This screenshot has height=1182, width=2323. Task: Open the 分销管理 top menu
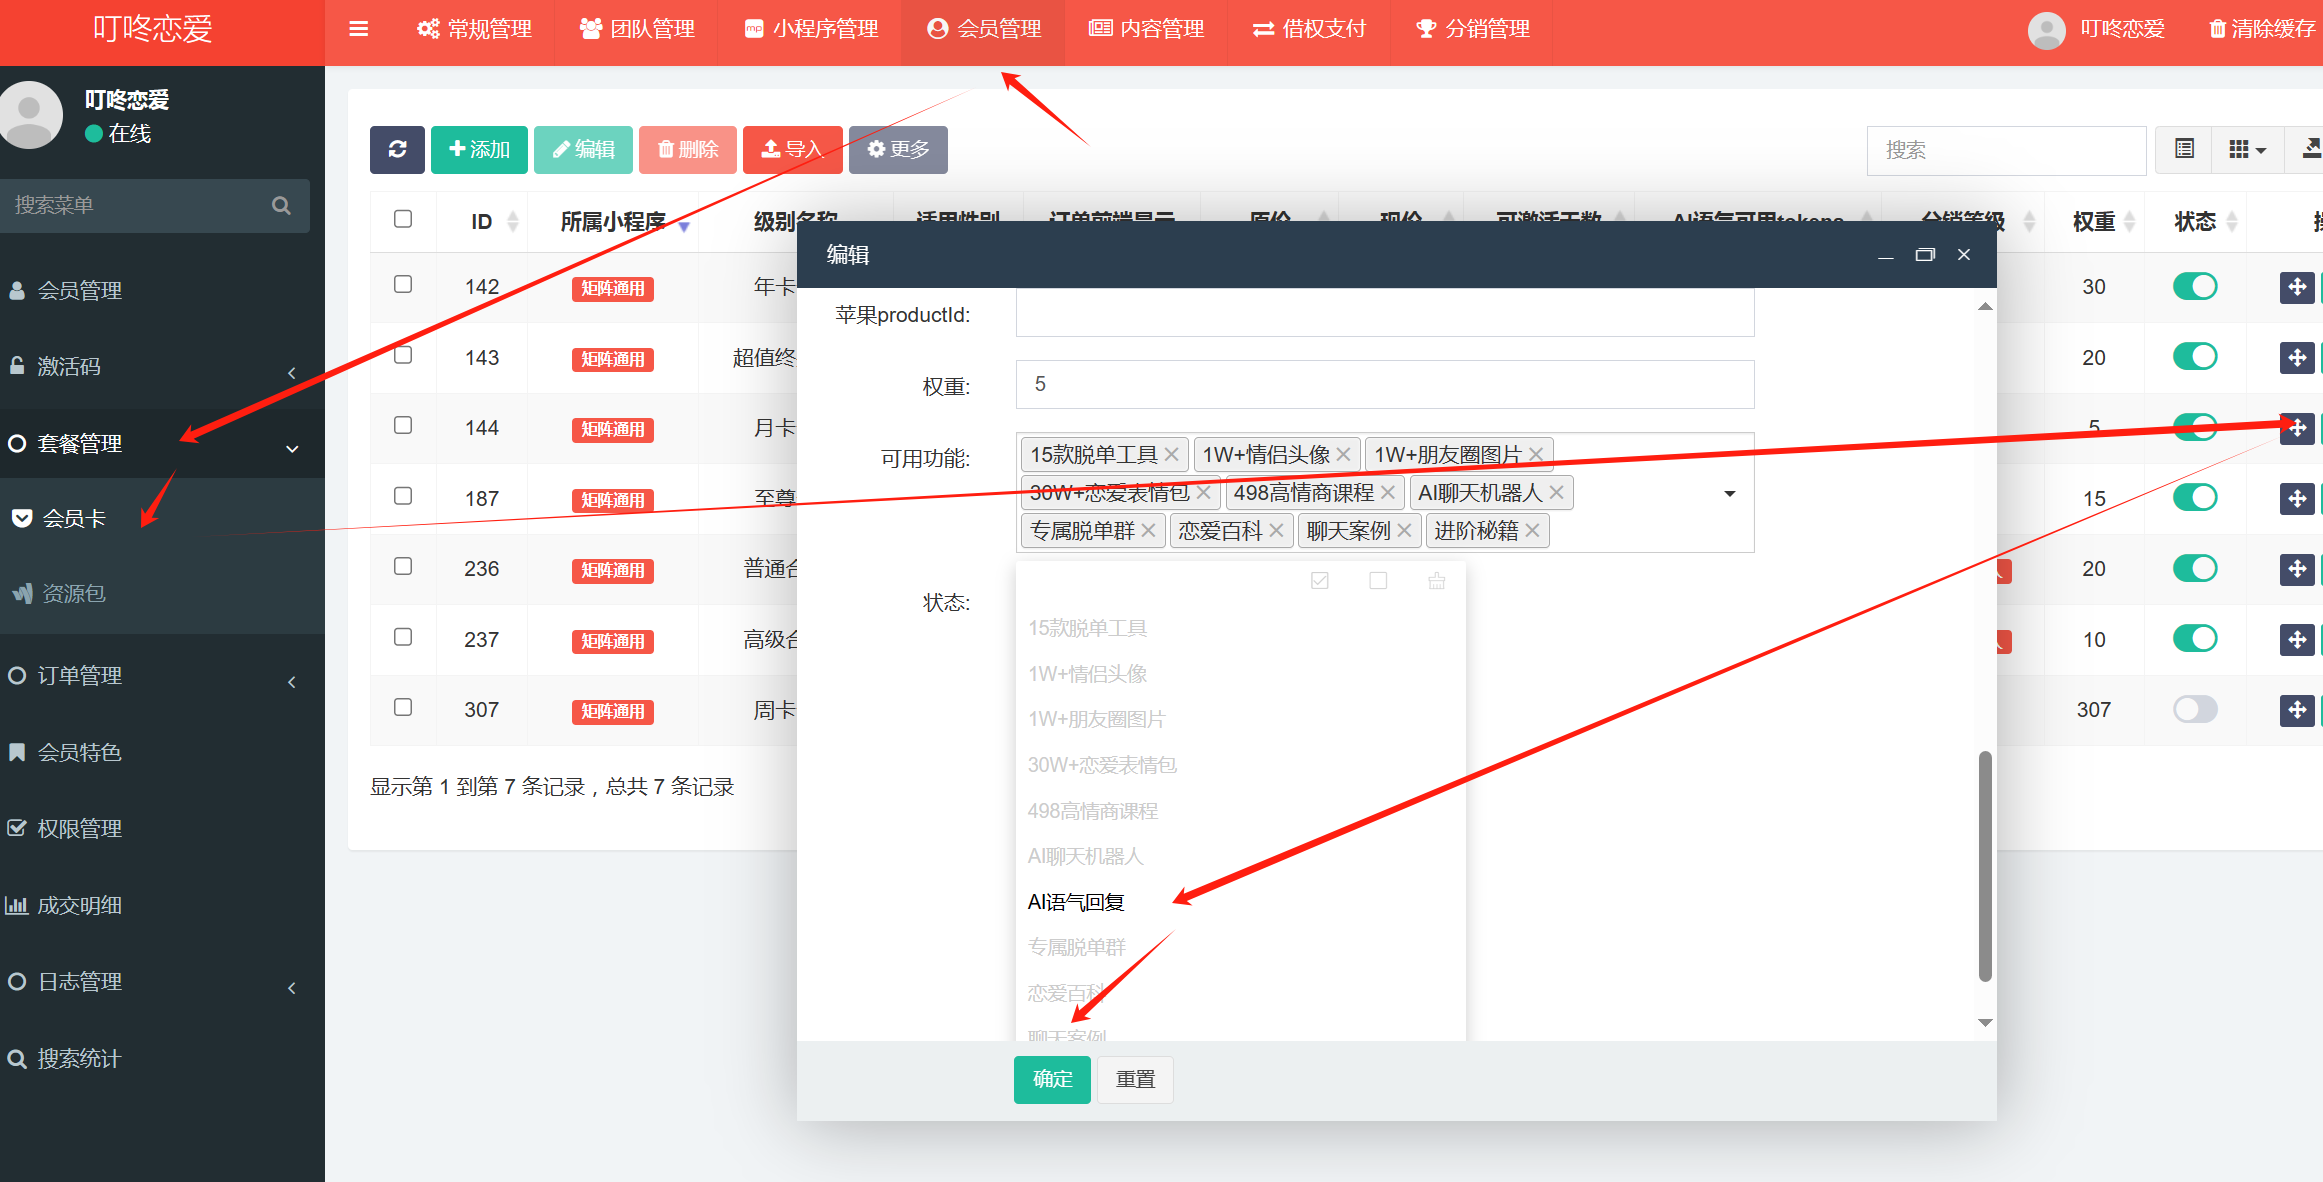1473,29
